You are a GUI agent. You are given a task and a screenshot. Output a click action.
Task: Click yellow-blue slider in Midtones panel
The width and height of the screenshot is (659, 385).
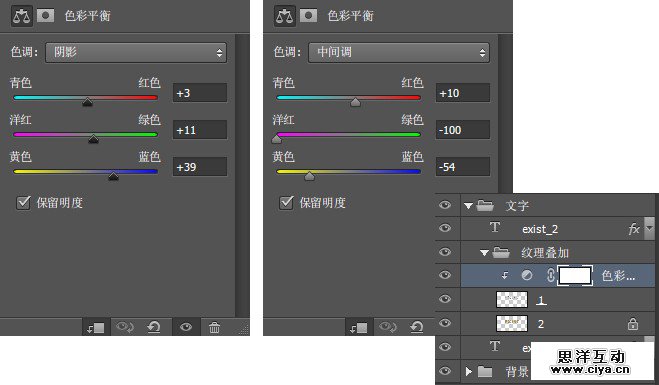click(x=348, y=172)
